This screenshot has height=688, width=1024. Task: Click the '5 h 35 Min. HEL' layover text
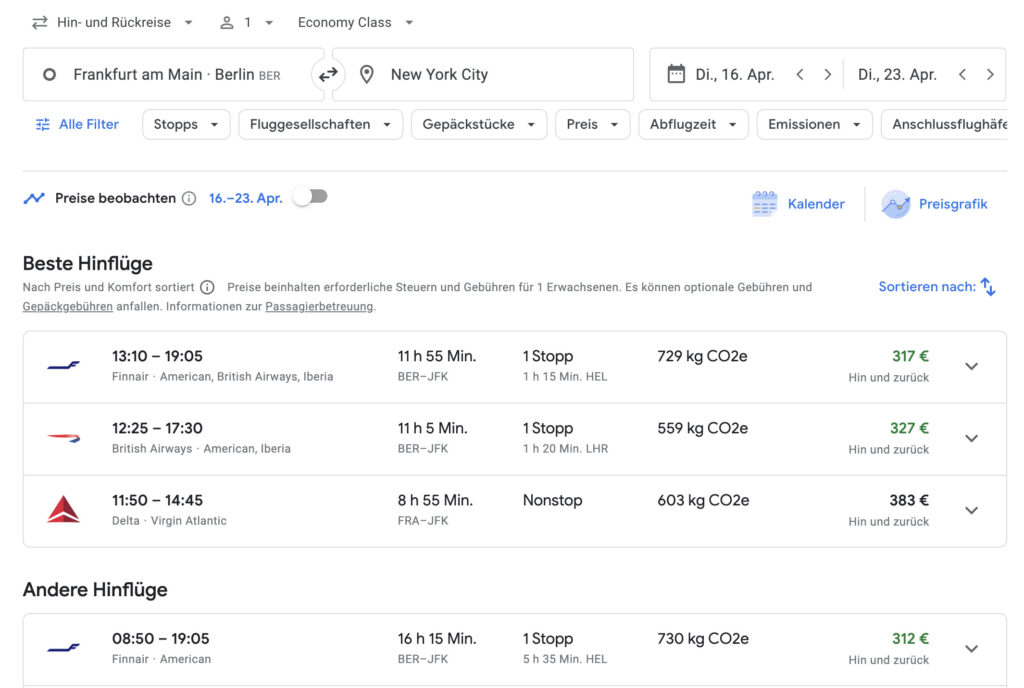565,659
